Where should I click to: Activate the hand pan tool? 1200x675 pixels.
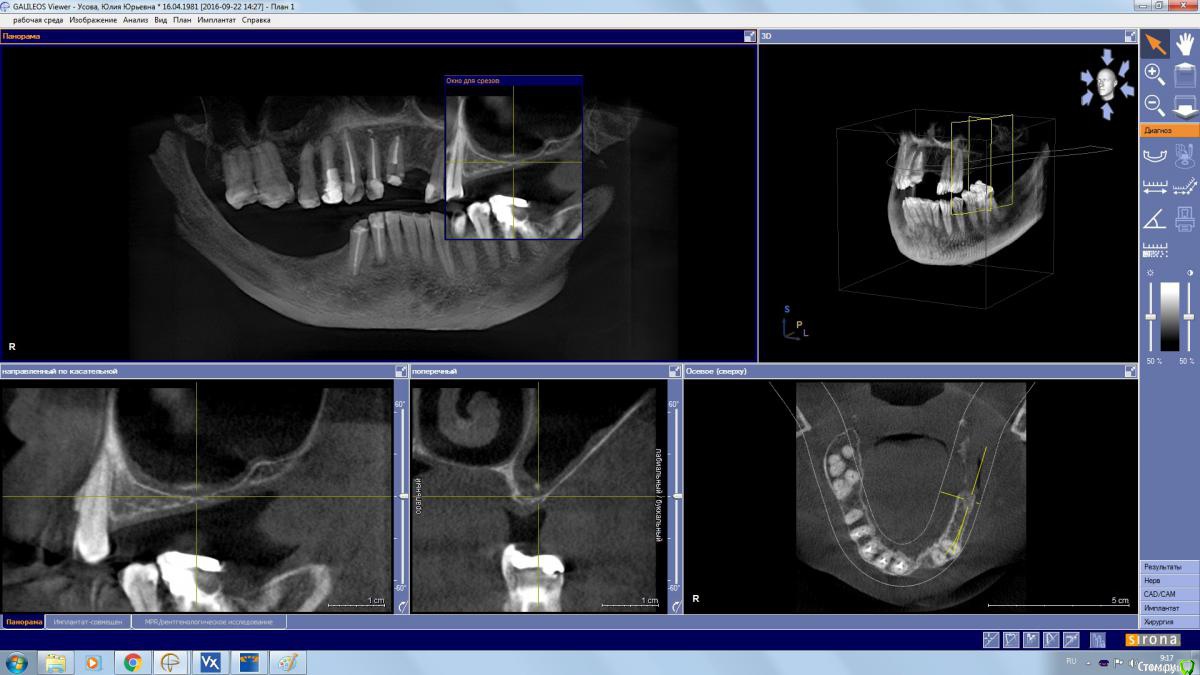click(1185, 43)
